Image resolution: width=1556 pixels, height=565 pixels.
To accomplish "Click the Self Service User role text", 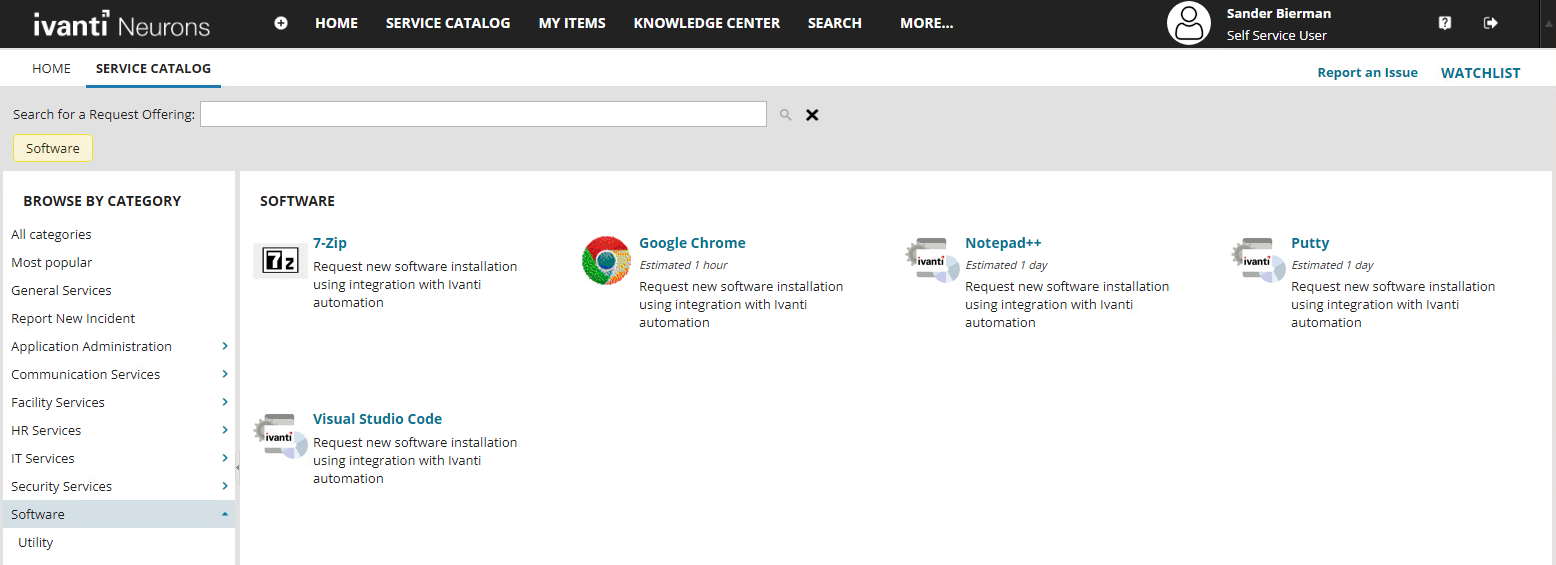I will pos(1276,35).
